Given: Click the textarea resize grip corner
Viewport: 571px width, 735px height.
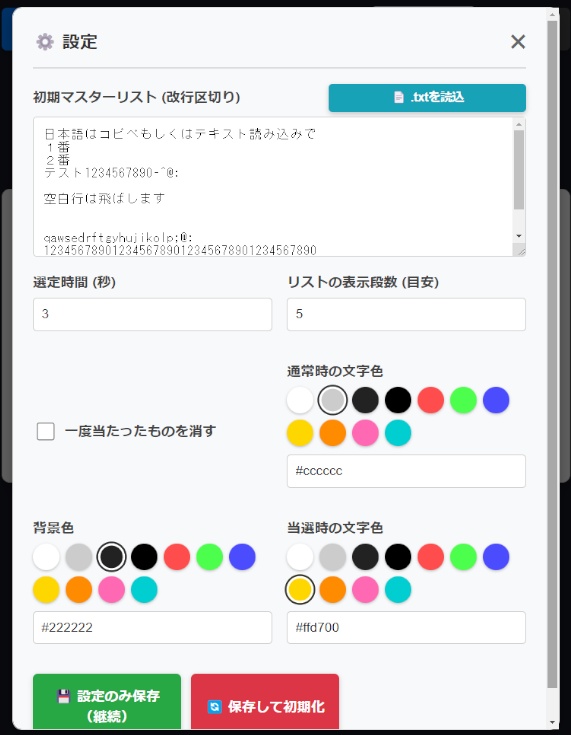Looking at the screenshot, I should click(521, 252).
